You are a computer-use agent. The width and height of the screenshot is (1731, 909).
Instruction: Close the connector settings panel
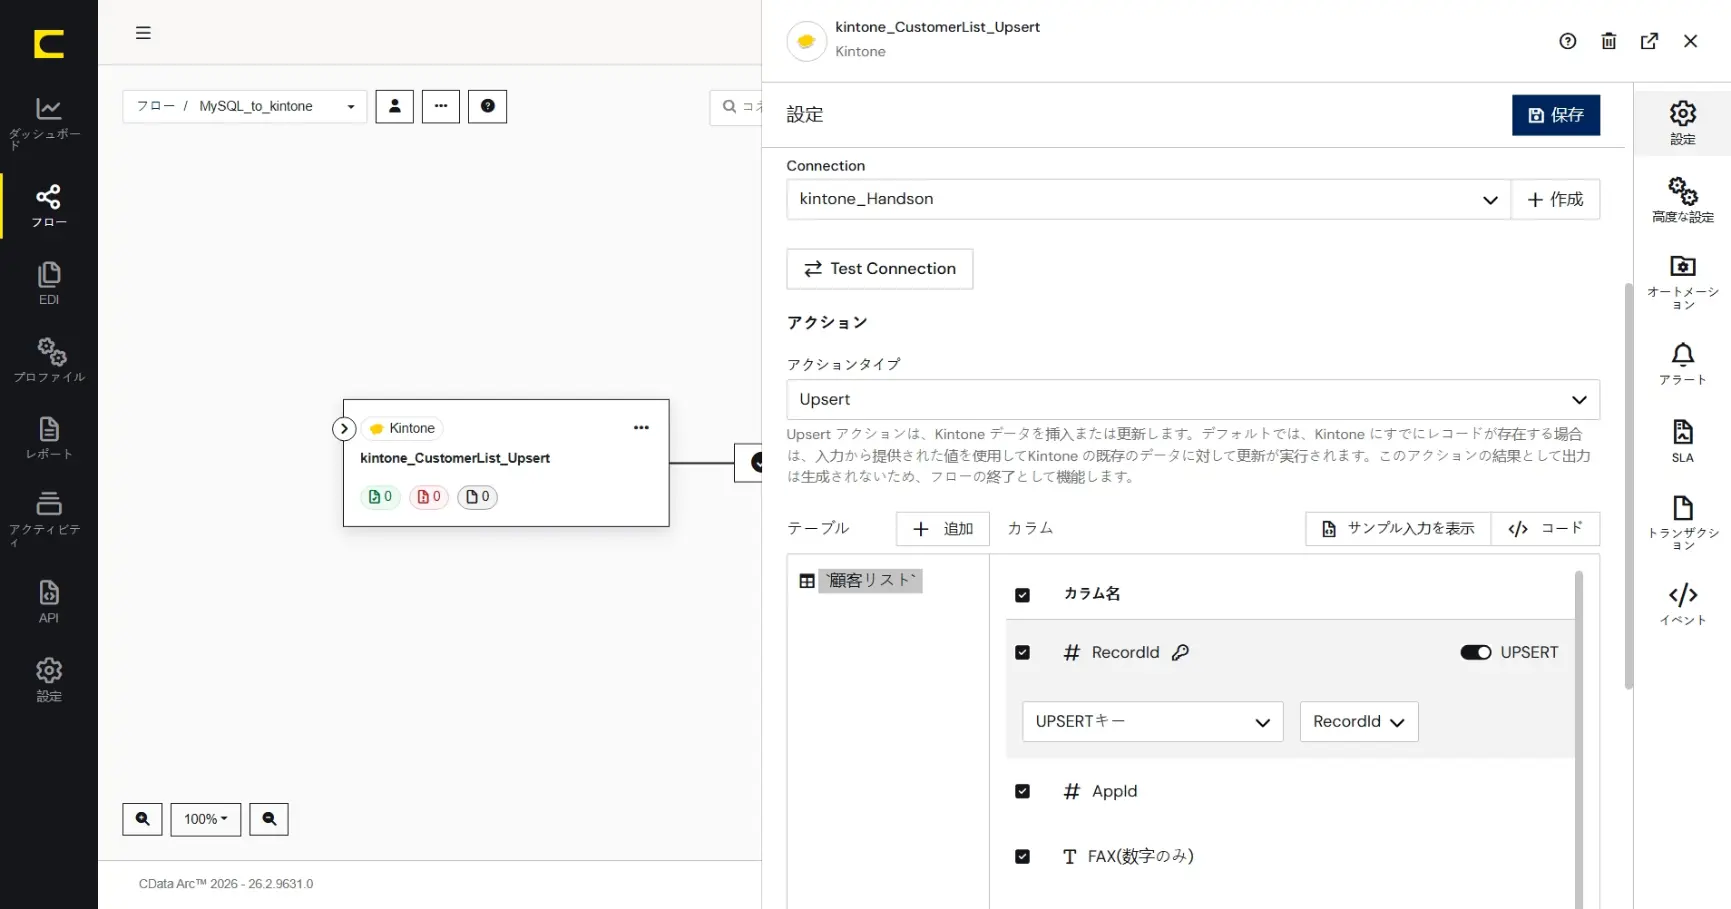(1691, 41)
